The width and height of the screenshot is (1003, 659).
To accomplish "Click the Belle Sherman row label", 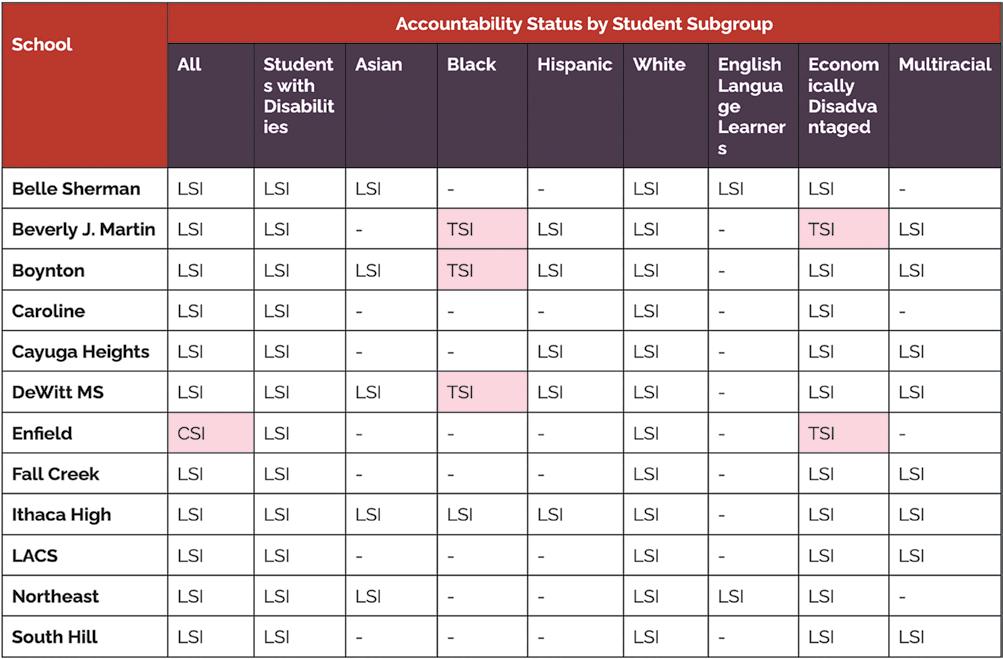I will [x=76, y=189].
